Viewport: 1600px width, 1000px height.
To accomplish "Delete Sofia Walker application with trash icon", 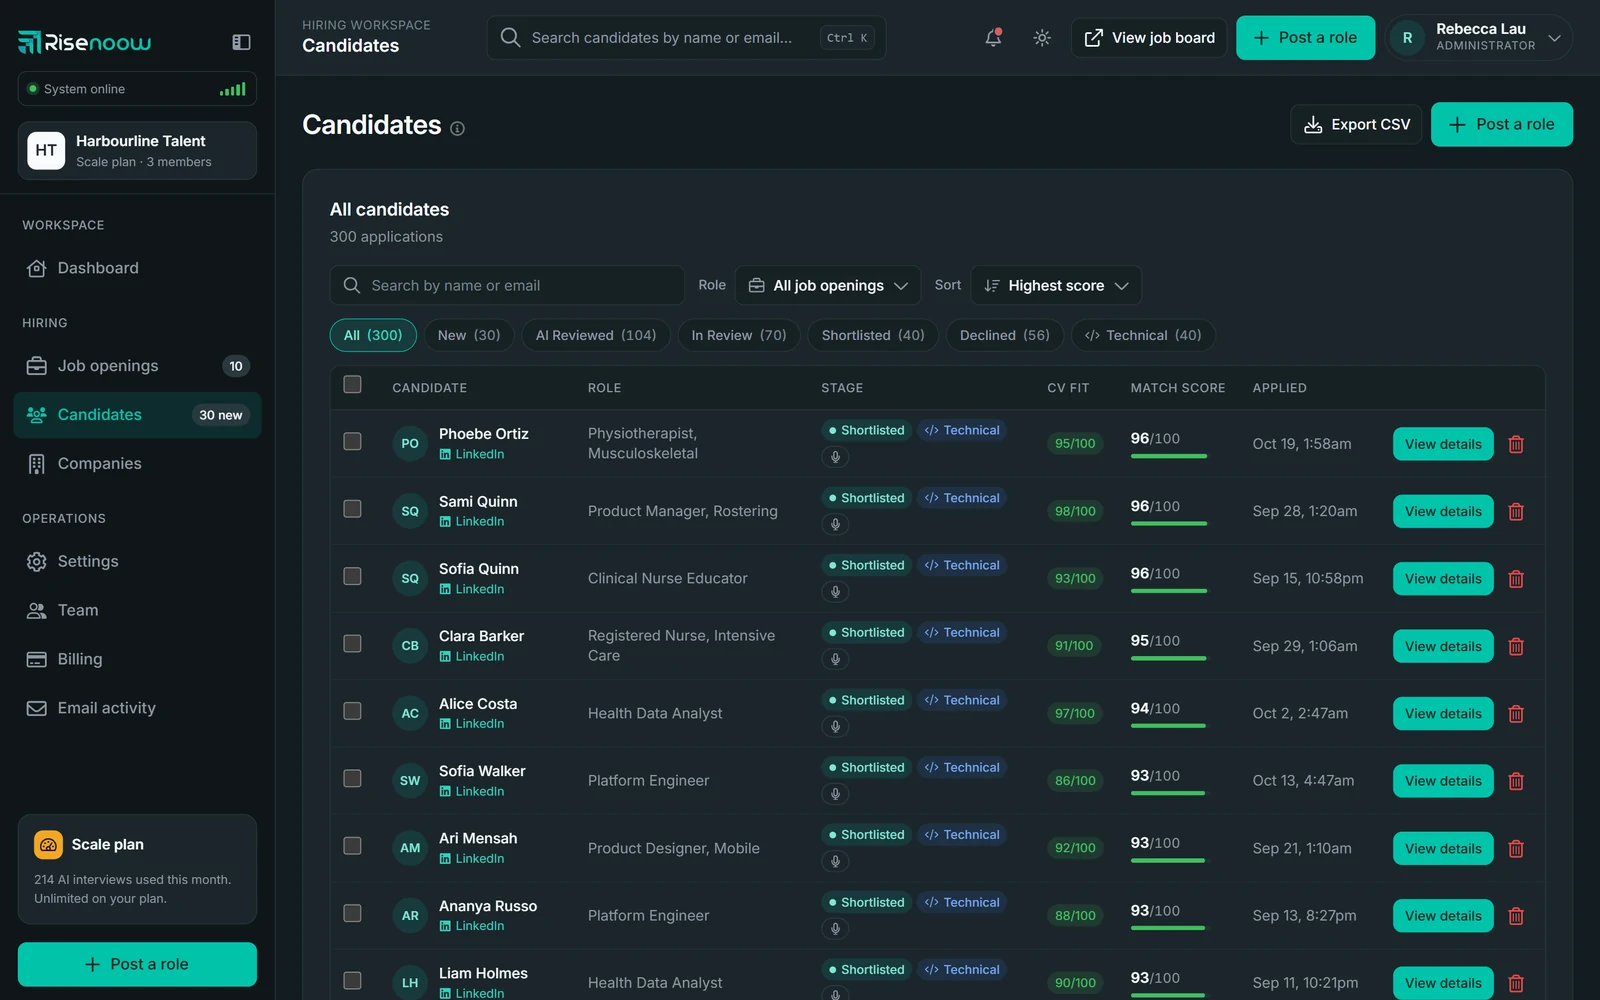I will click(x=1516, y=781).
